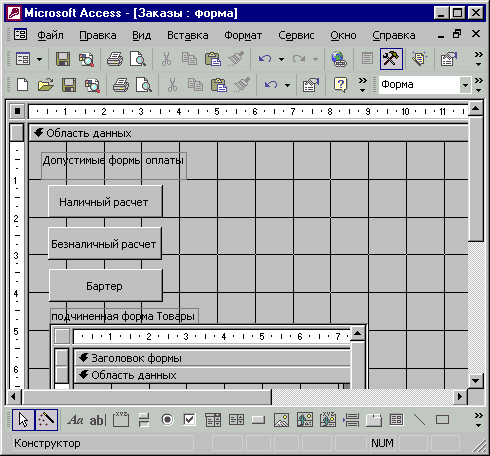Toggle the Select Objects pointer tool

coord(23,420)
